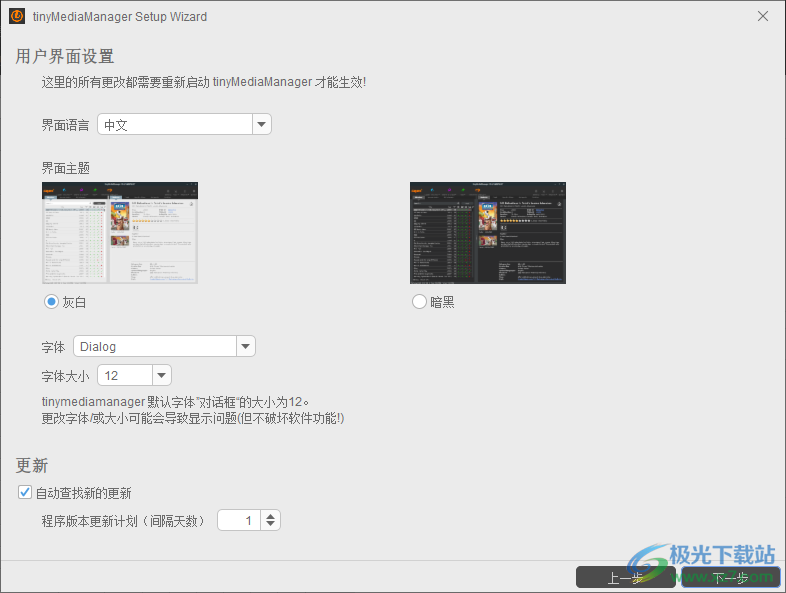Select the 暗黑 dark theme radio button
The height and width of the screenshot is (593, 786).
419,302
